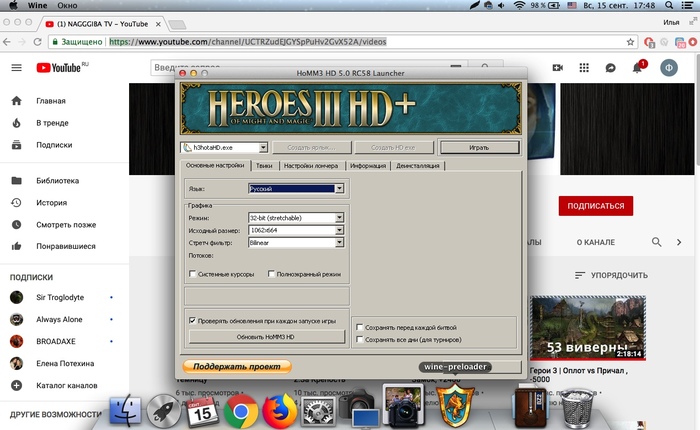Open the h3hotaHD.exe executable dropdown

pos(263,147)
